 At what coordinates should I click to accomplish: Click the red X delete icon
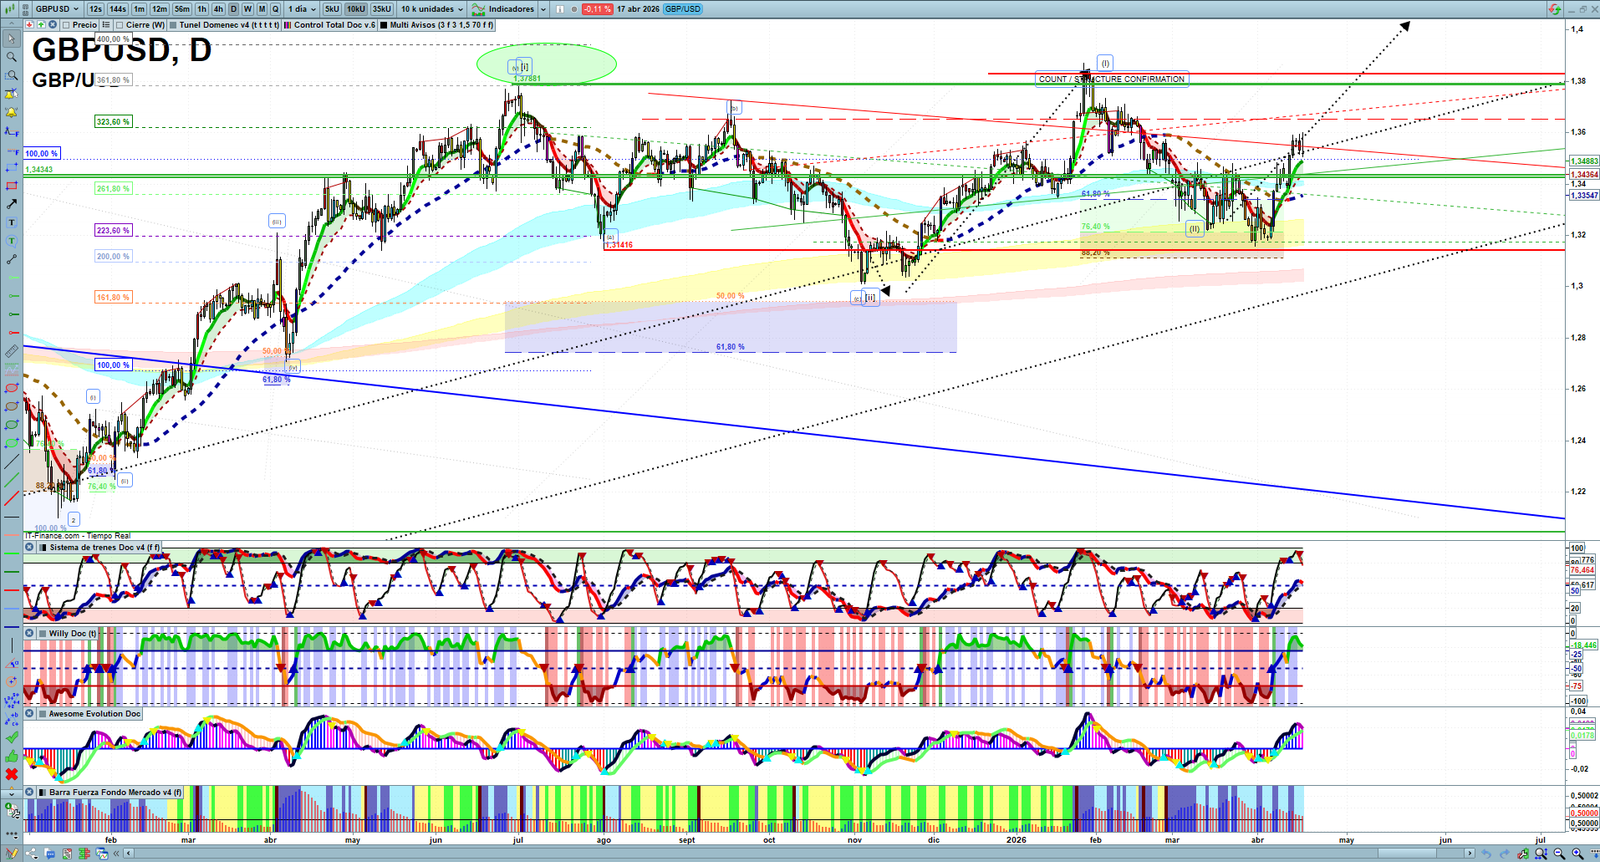click(x=11, y=774)
